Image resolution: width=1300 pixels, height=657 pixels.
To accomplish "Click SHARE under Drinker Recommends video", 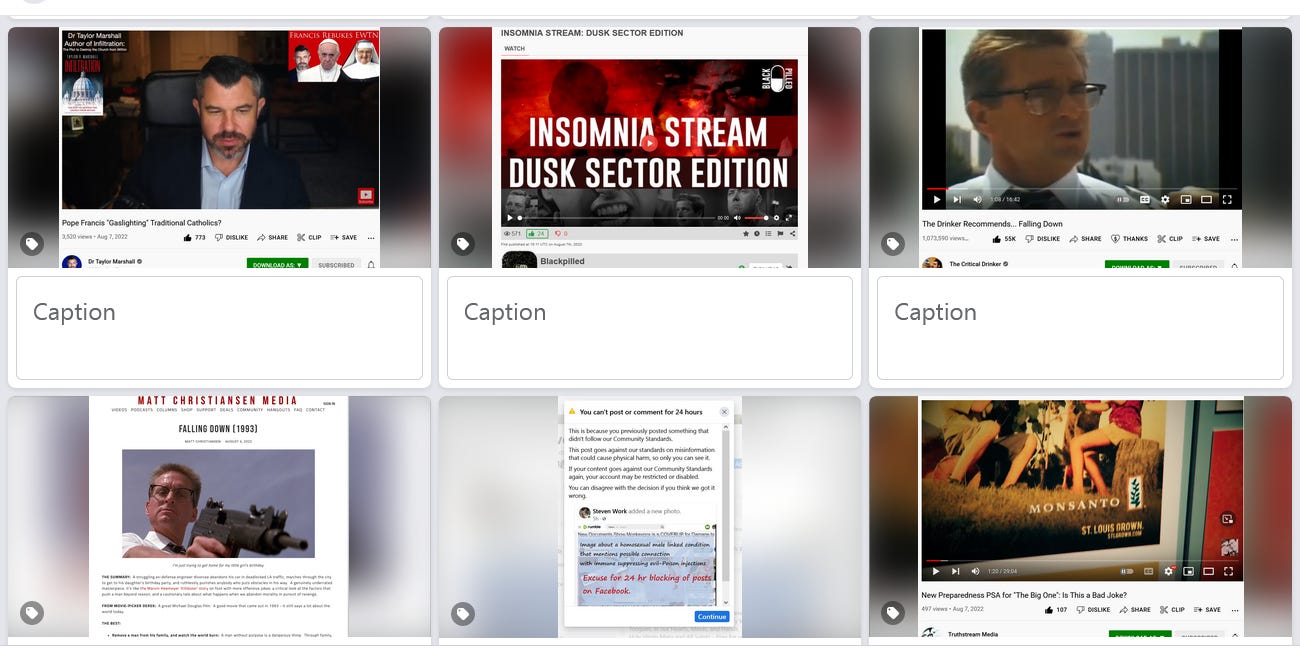I will [x=1085, y=239].
